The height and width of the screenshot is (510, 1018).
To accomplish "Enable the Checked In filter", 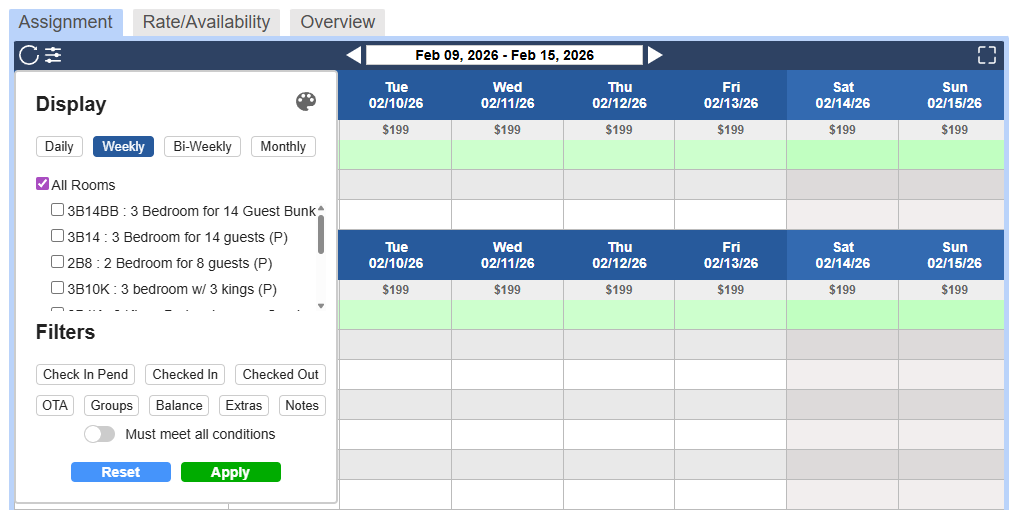I will click(x=185, y=374).
